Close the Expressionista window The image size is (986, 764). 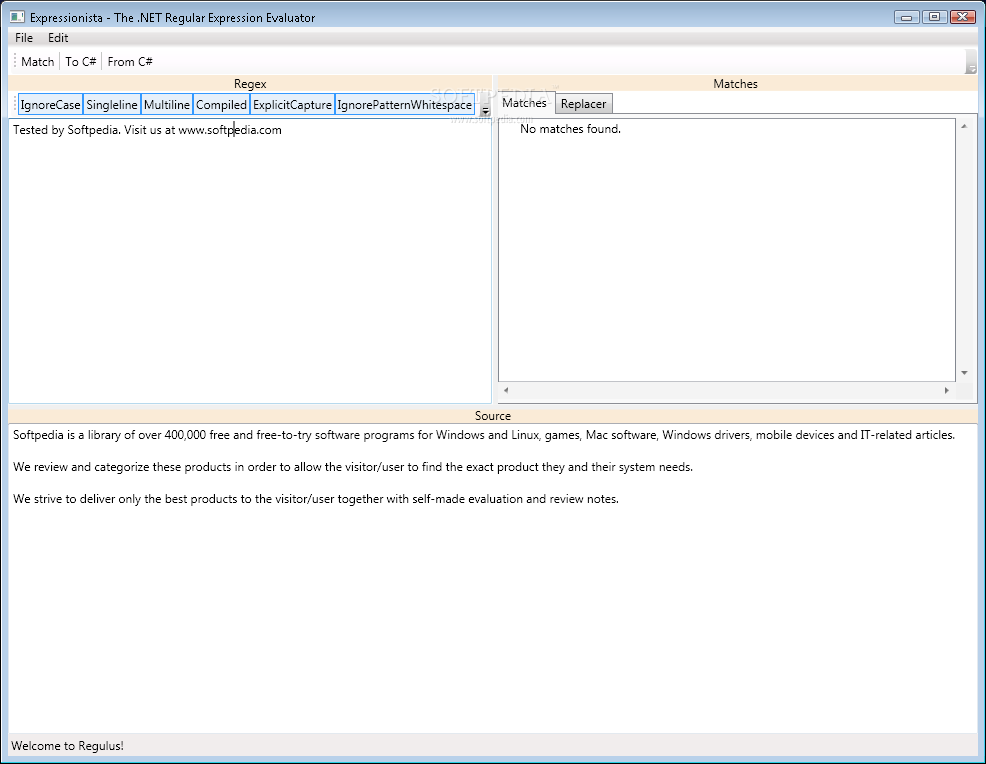tap(962, 17)
